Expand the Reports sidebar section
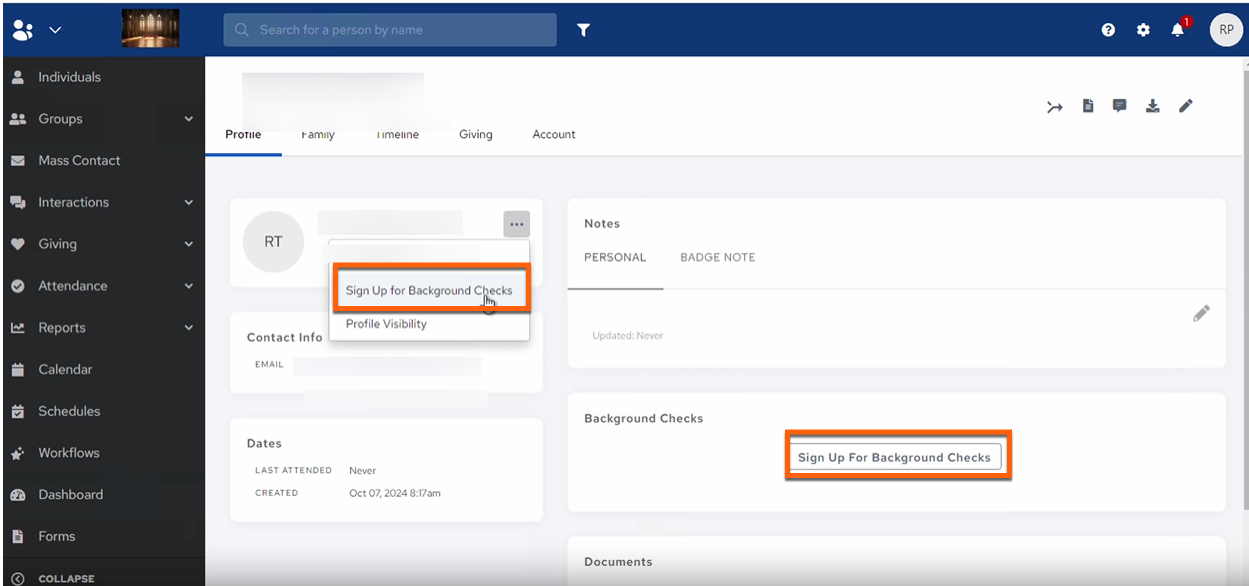Image resolution: width=1249 pixels, height=586 pixels. tap(189, 328)
